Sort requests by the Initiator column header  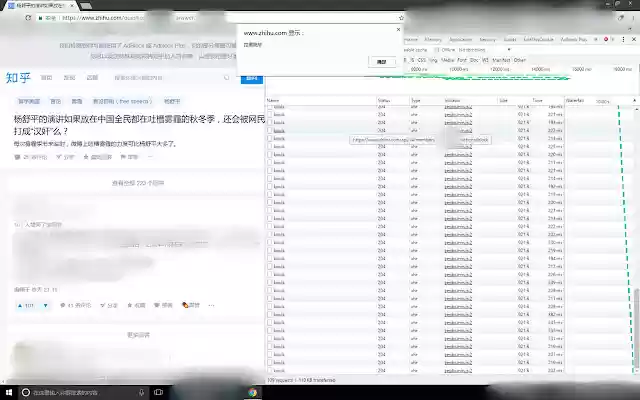click(x=470, y=100)
